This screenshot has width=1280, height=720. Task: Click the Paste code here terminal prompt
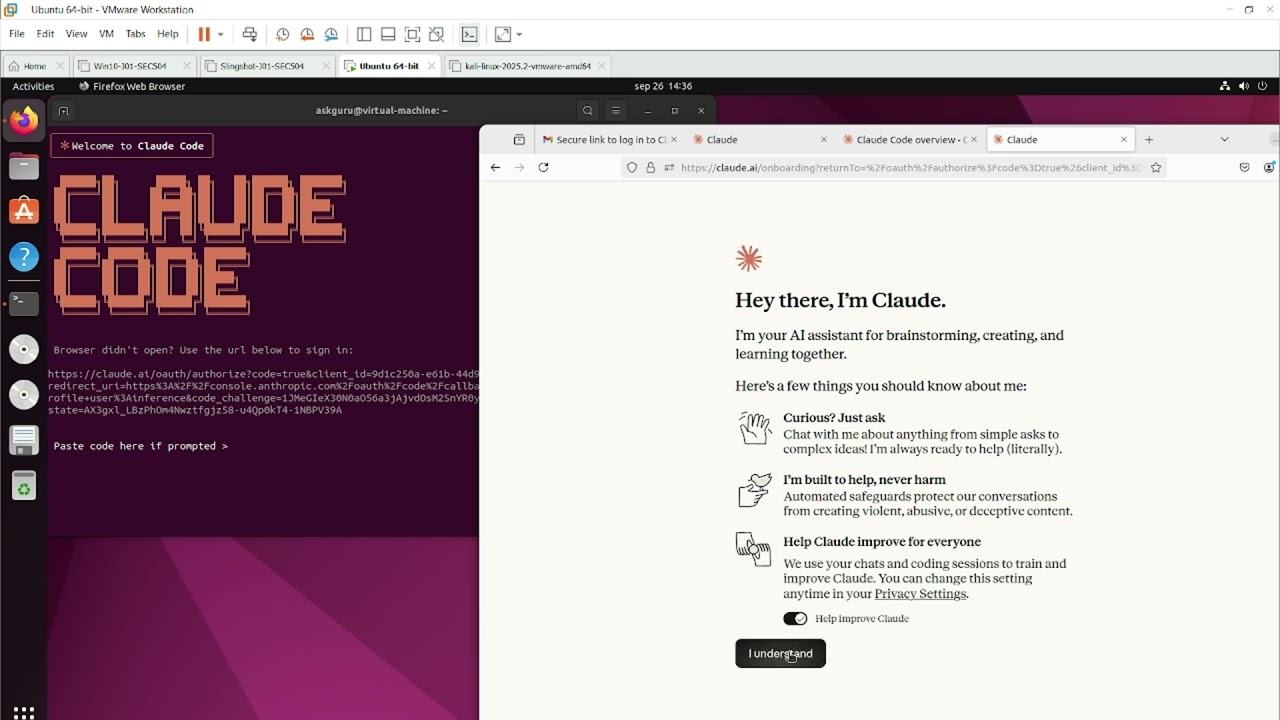(x=141, y=446)
